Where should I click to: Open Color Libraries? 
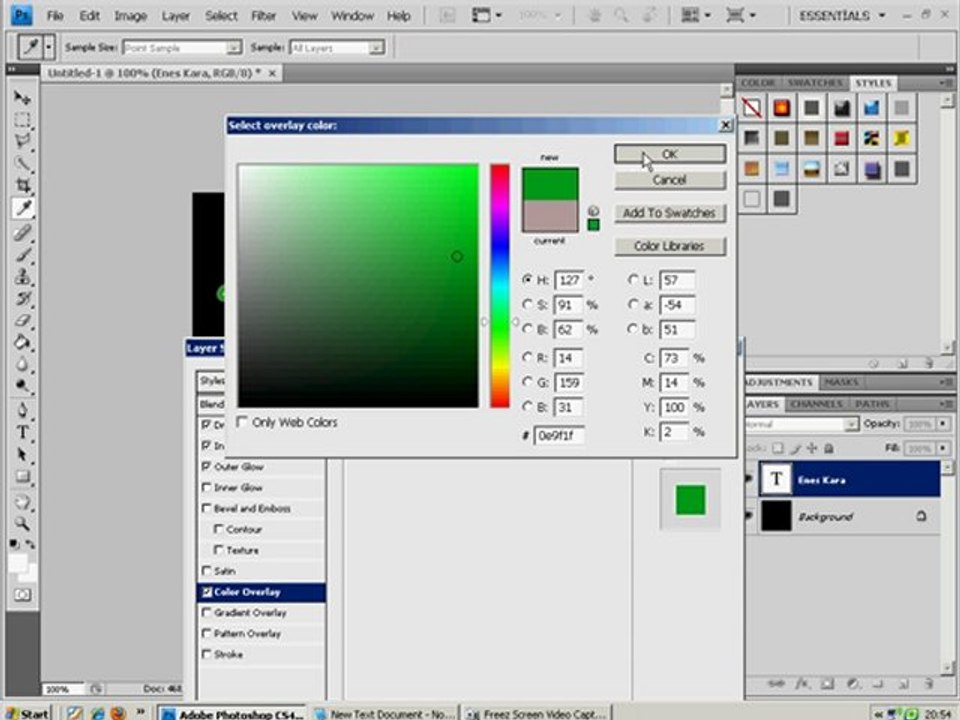[670, 246]
